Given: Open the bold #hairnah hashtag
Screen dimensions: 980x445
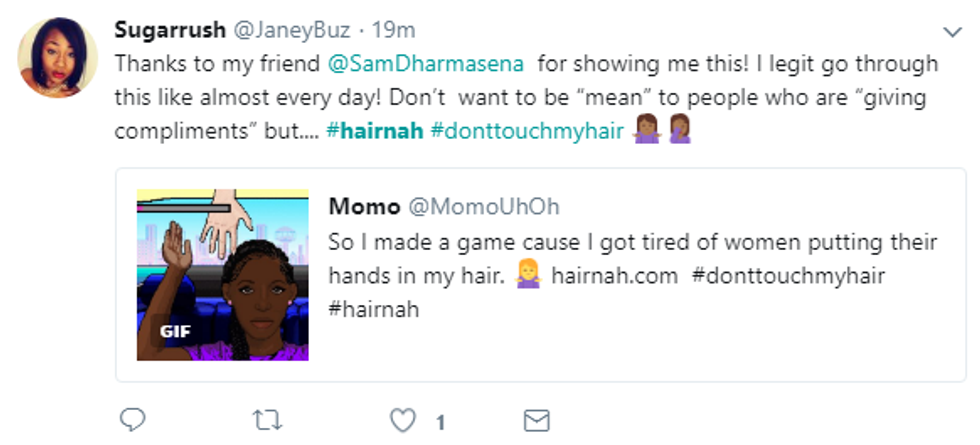Looking at the screenshot, I should coord(374,131).
